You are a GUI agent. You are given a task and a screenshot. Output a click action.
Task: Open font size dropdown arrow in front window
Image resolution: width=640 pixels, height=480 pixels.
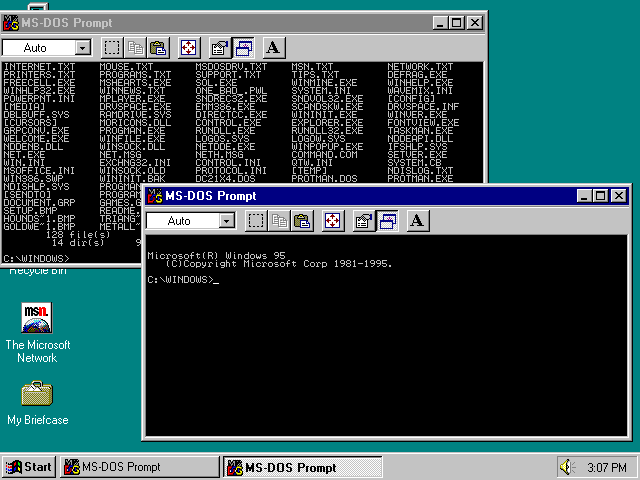[x=227, y=221]
